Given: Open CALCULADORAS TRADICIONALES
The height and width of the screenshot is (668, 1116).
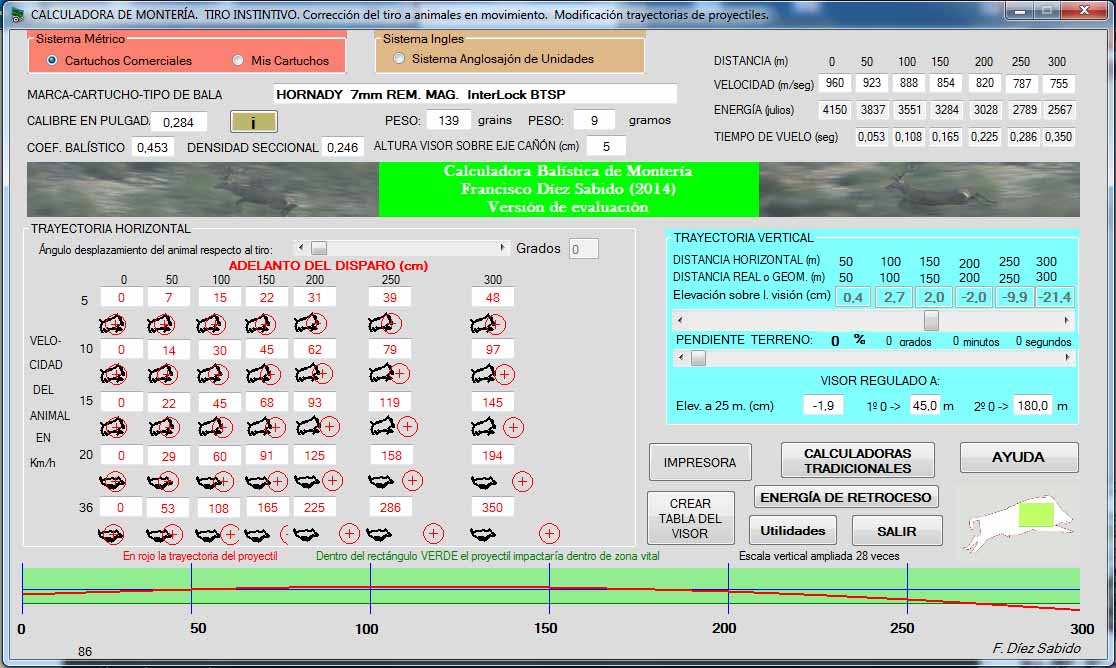Looking at the screenshot, I should 857,461.
